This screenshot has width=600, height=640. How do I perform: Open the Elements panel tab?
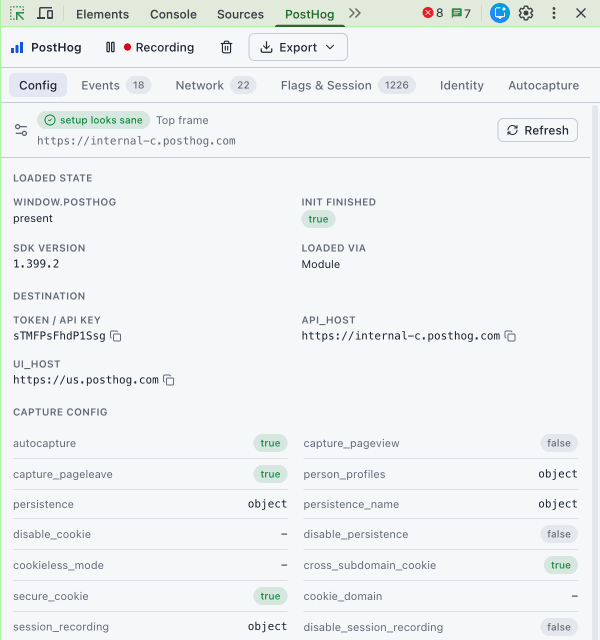[102, 14]
